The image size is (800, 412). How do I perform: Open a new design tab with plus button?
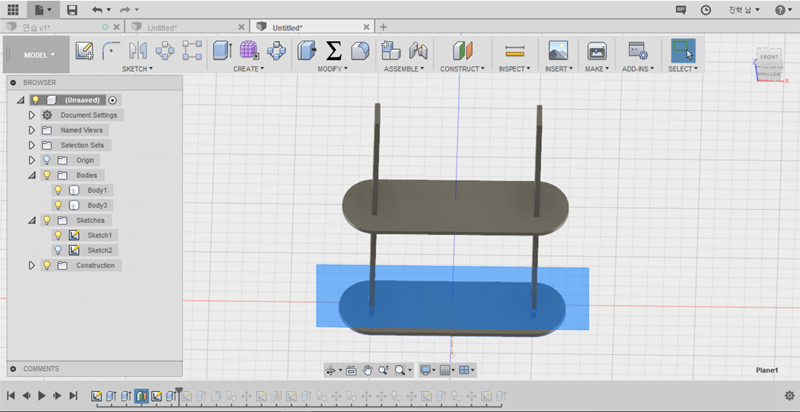pos(383,27)
